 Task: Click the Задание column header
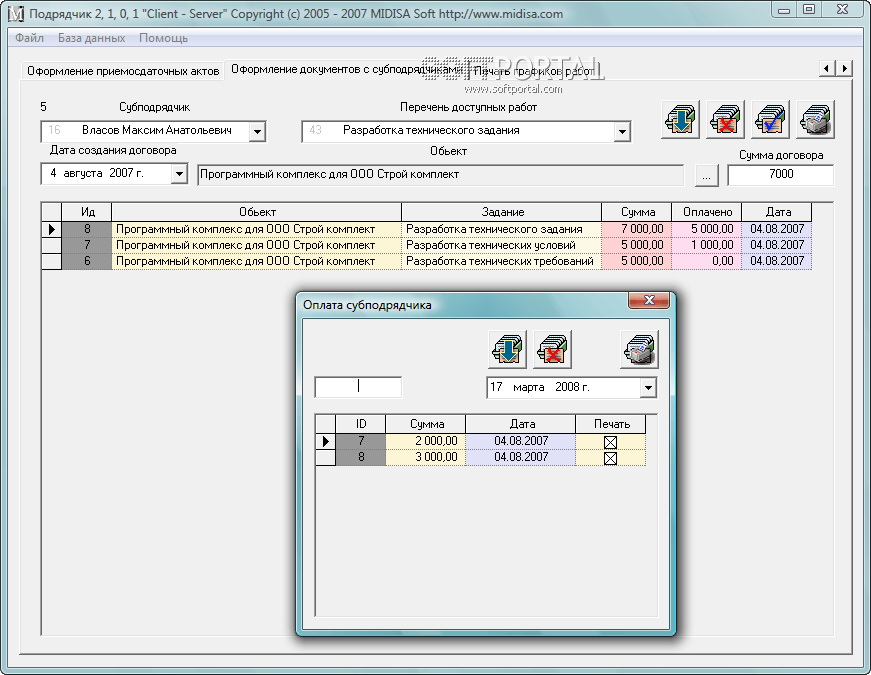click(502, 212)
